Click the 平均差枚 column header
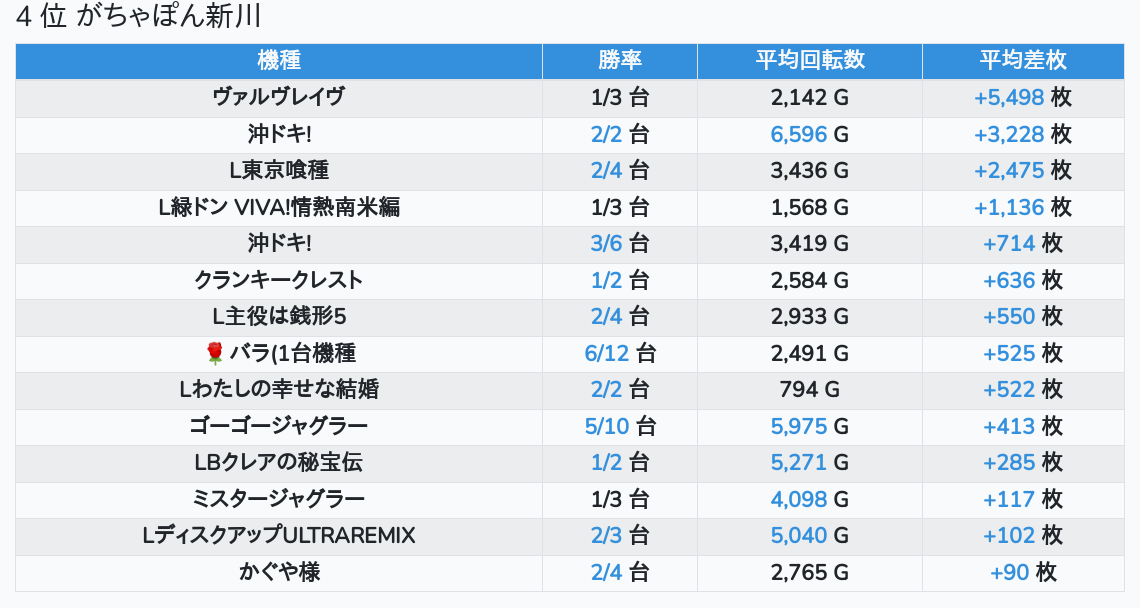The image size is (1140, 608). [x=1023, y=60]
